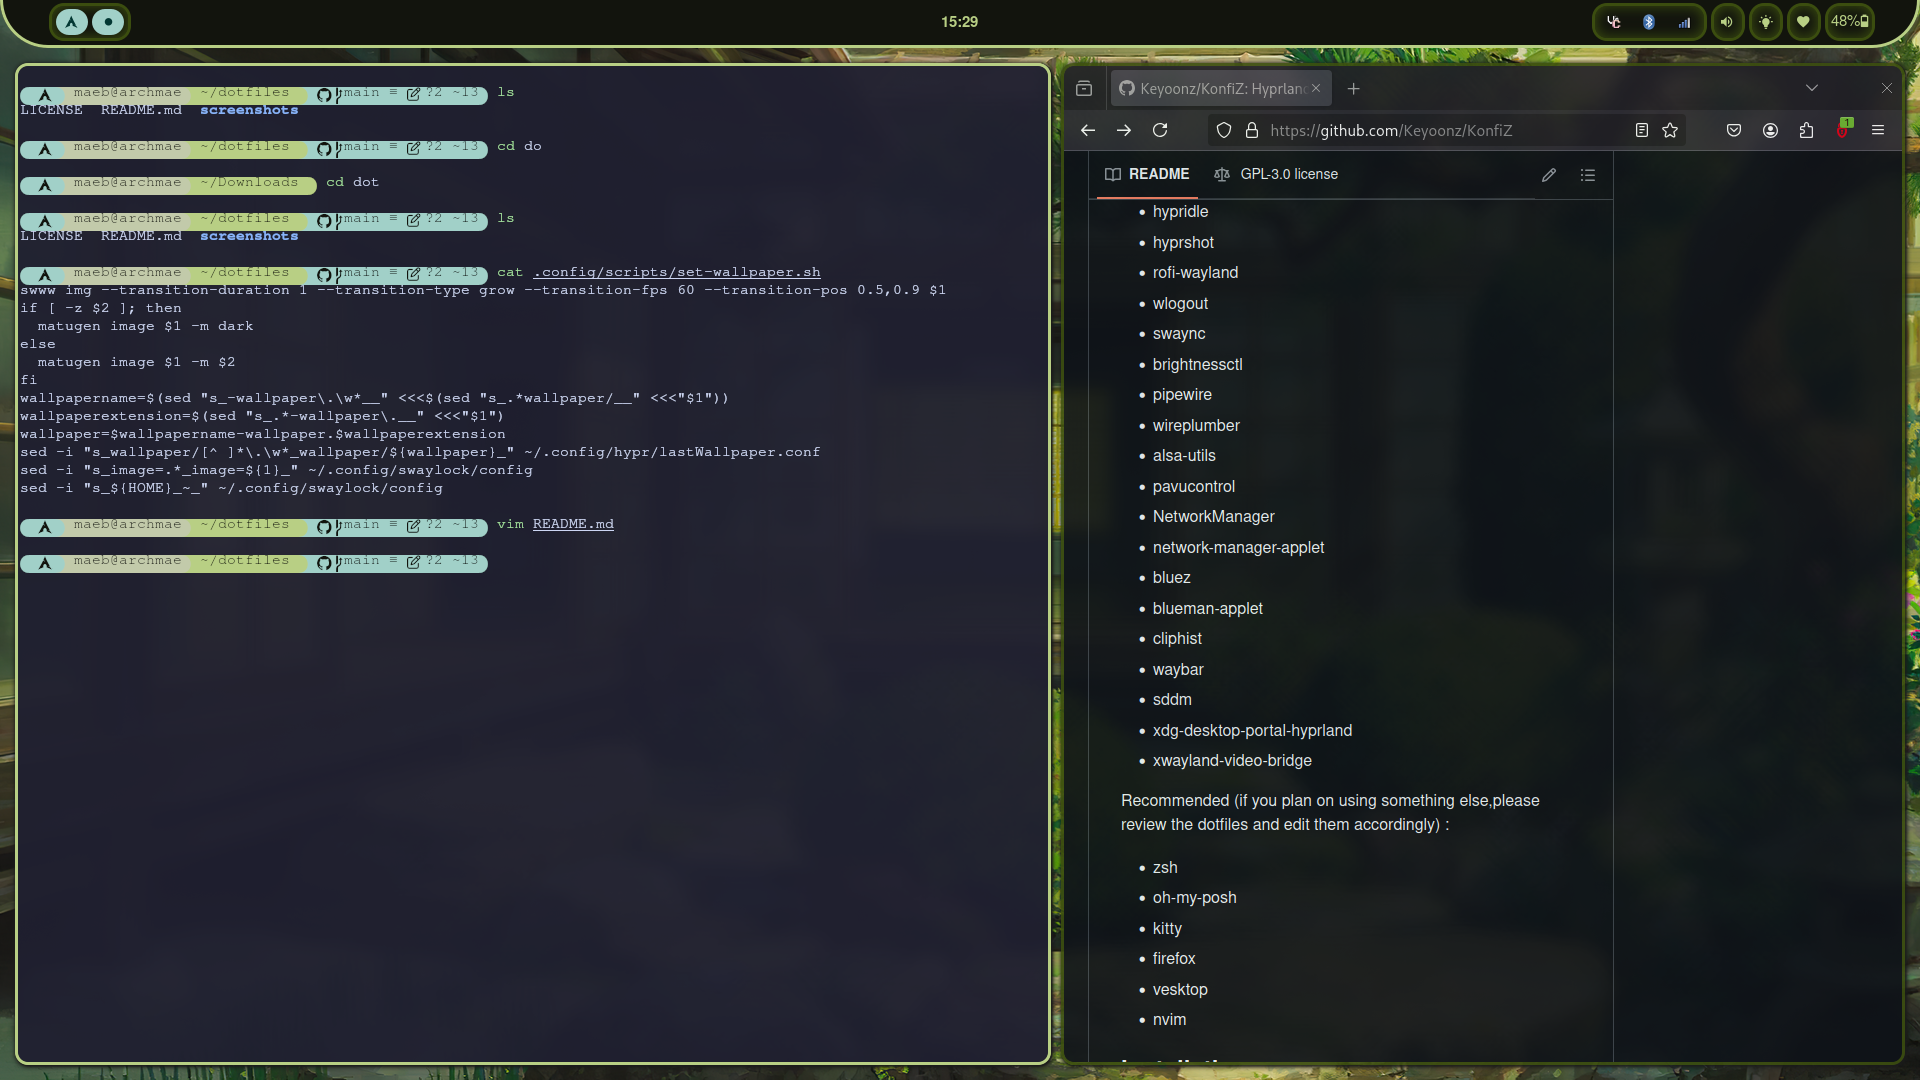
Task: Toggle Bluetooth icon in the top bar
Action: click(1649, 22)
